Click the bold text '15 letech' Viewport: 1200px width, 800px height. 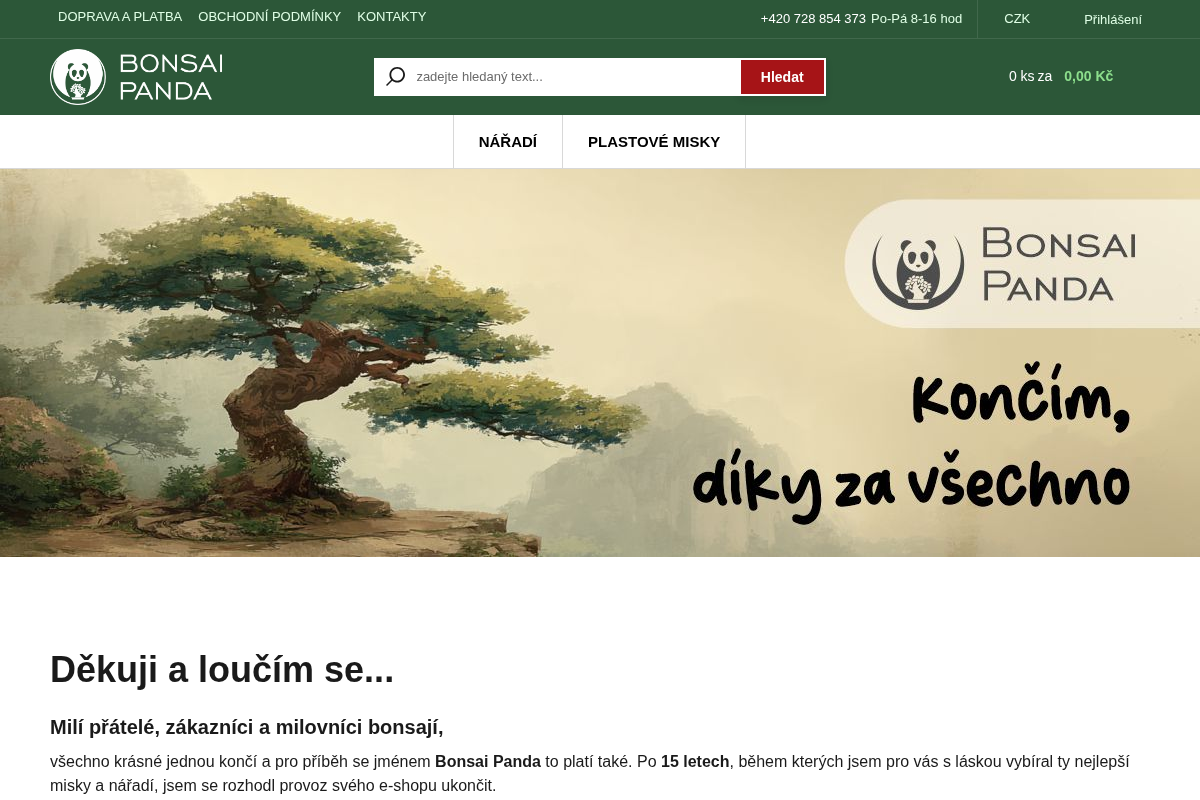pyautogui.click(x=695, y=762)
